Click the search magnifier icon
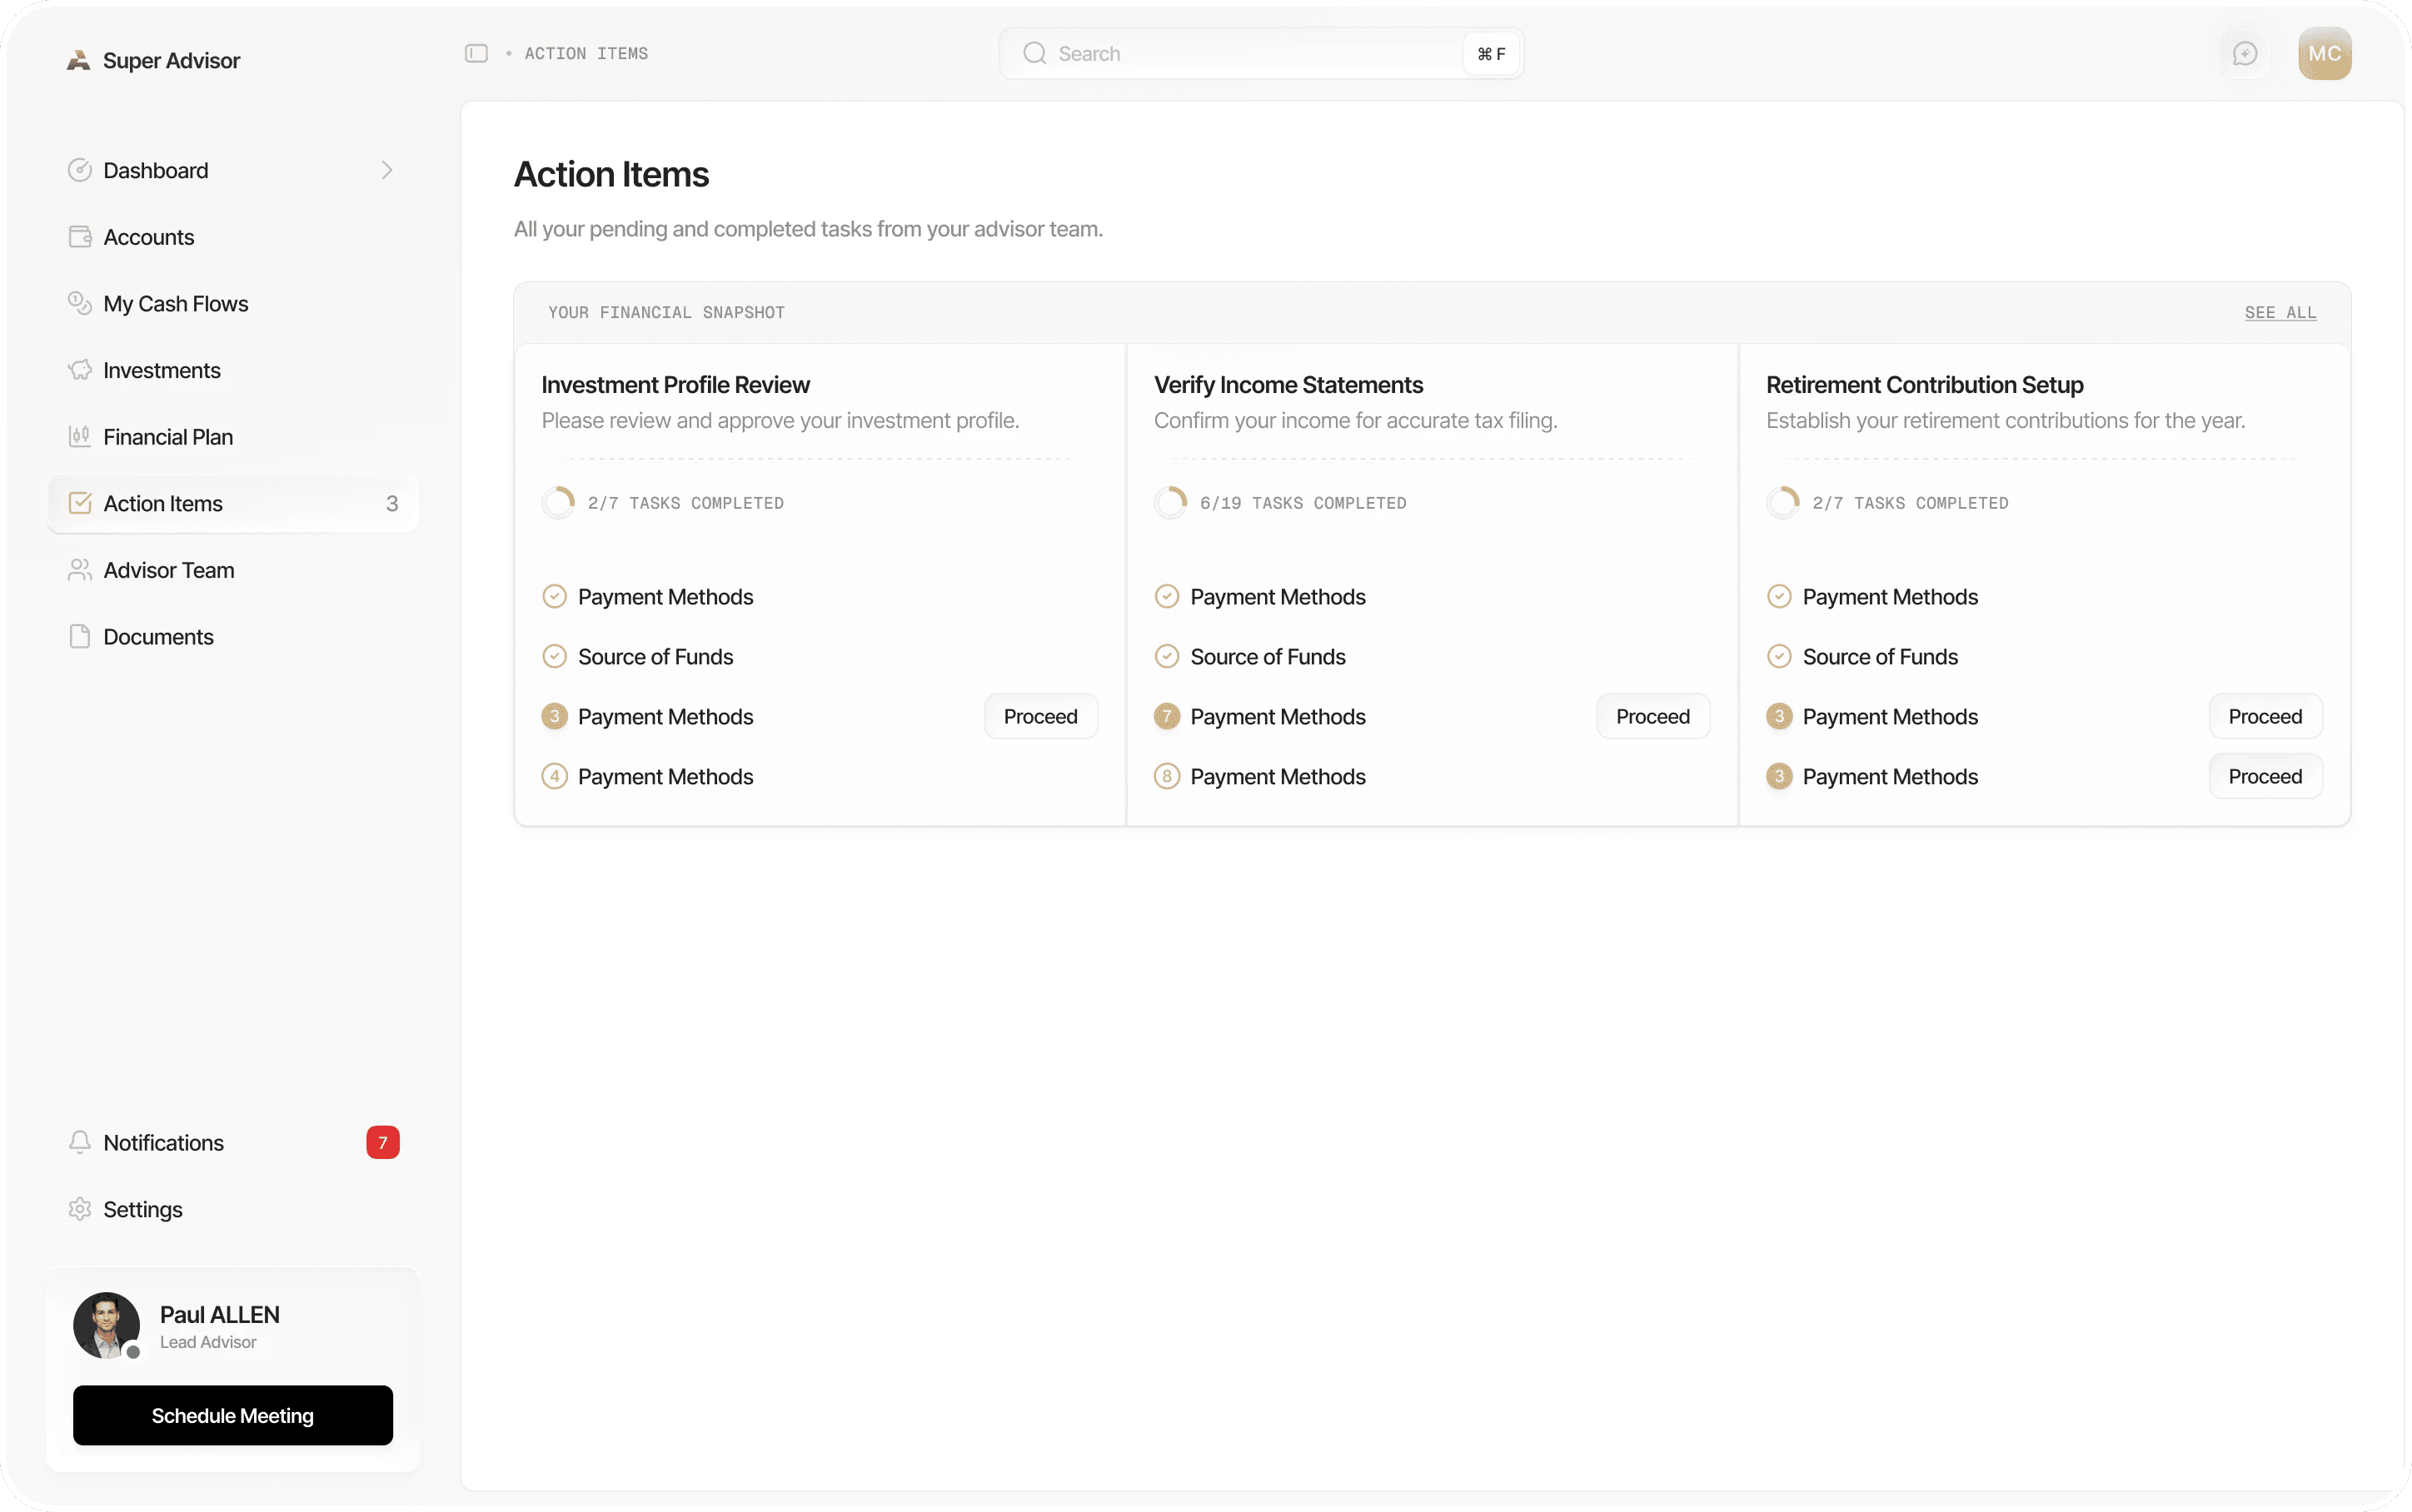The height and width of the screenshot is (1512, 2412). (1035, 53)
